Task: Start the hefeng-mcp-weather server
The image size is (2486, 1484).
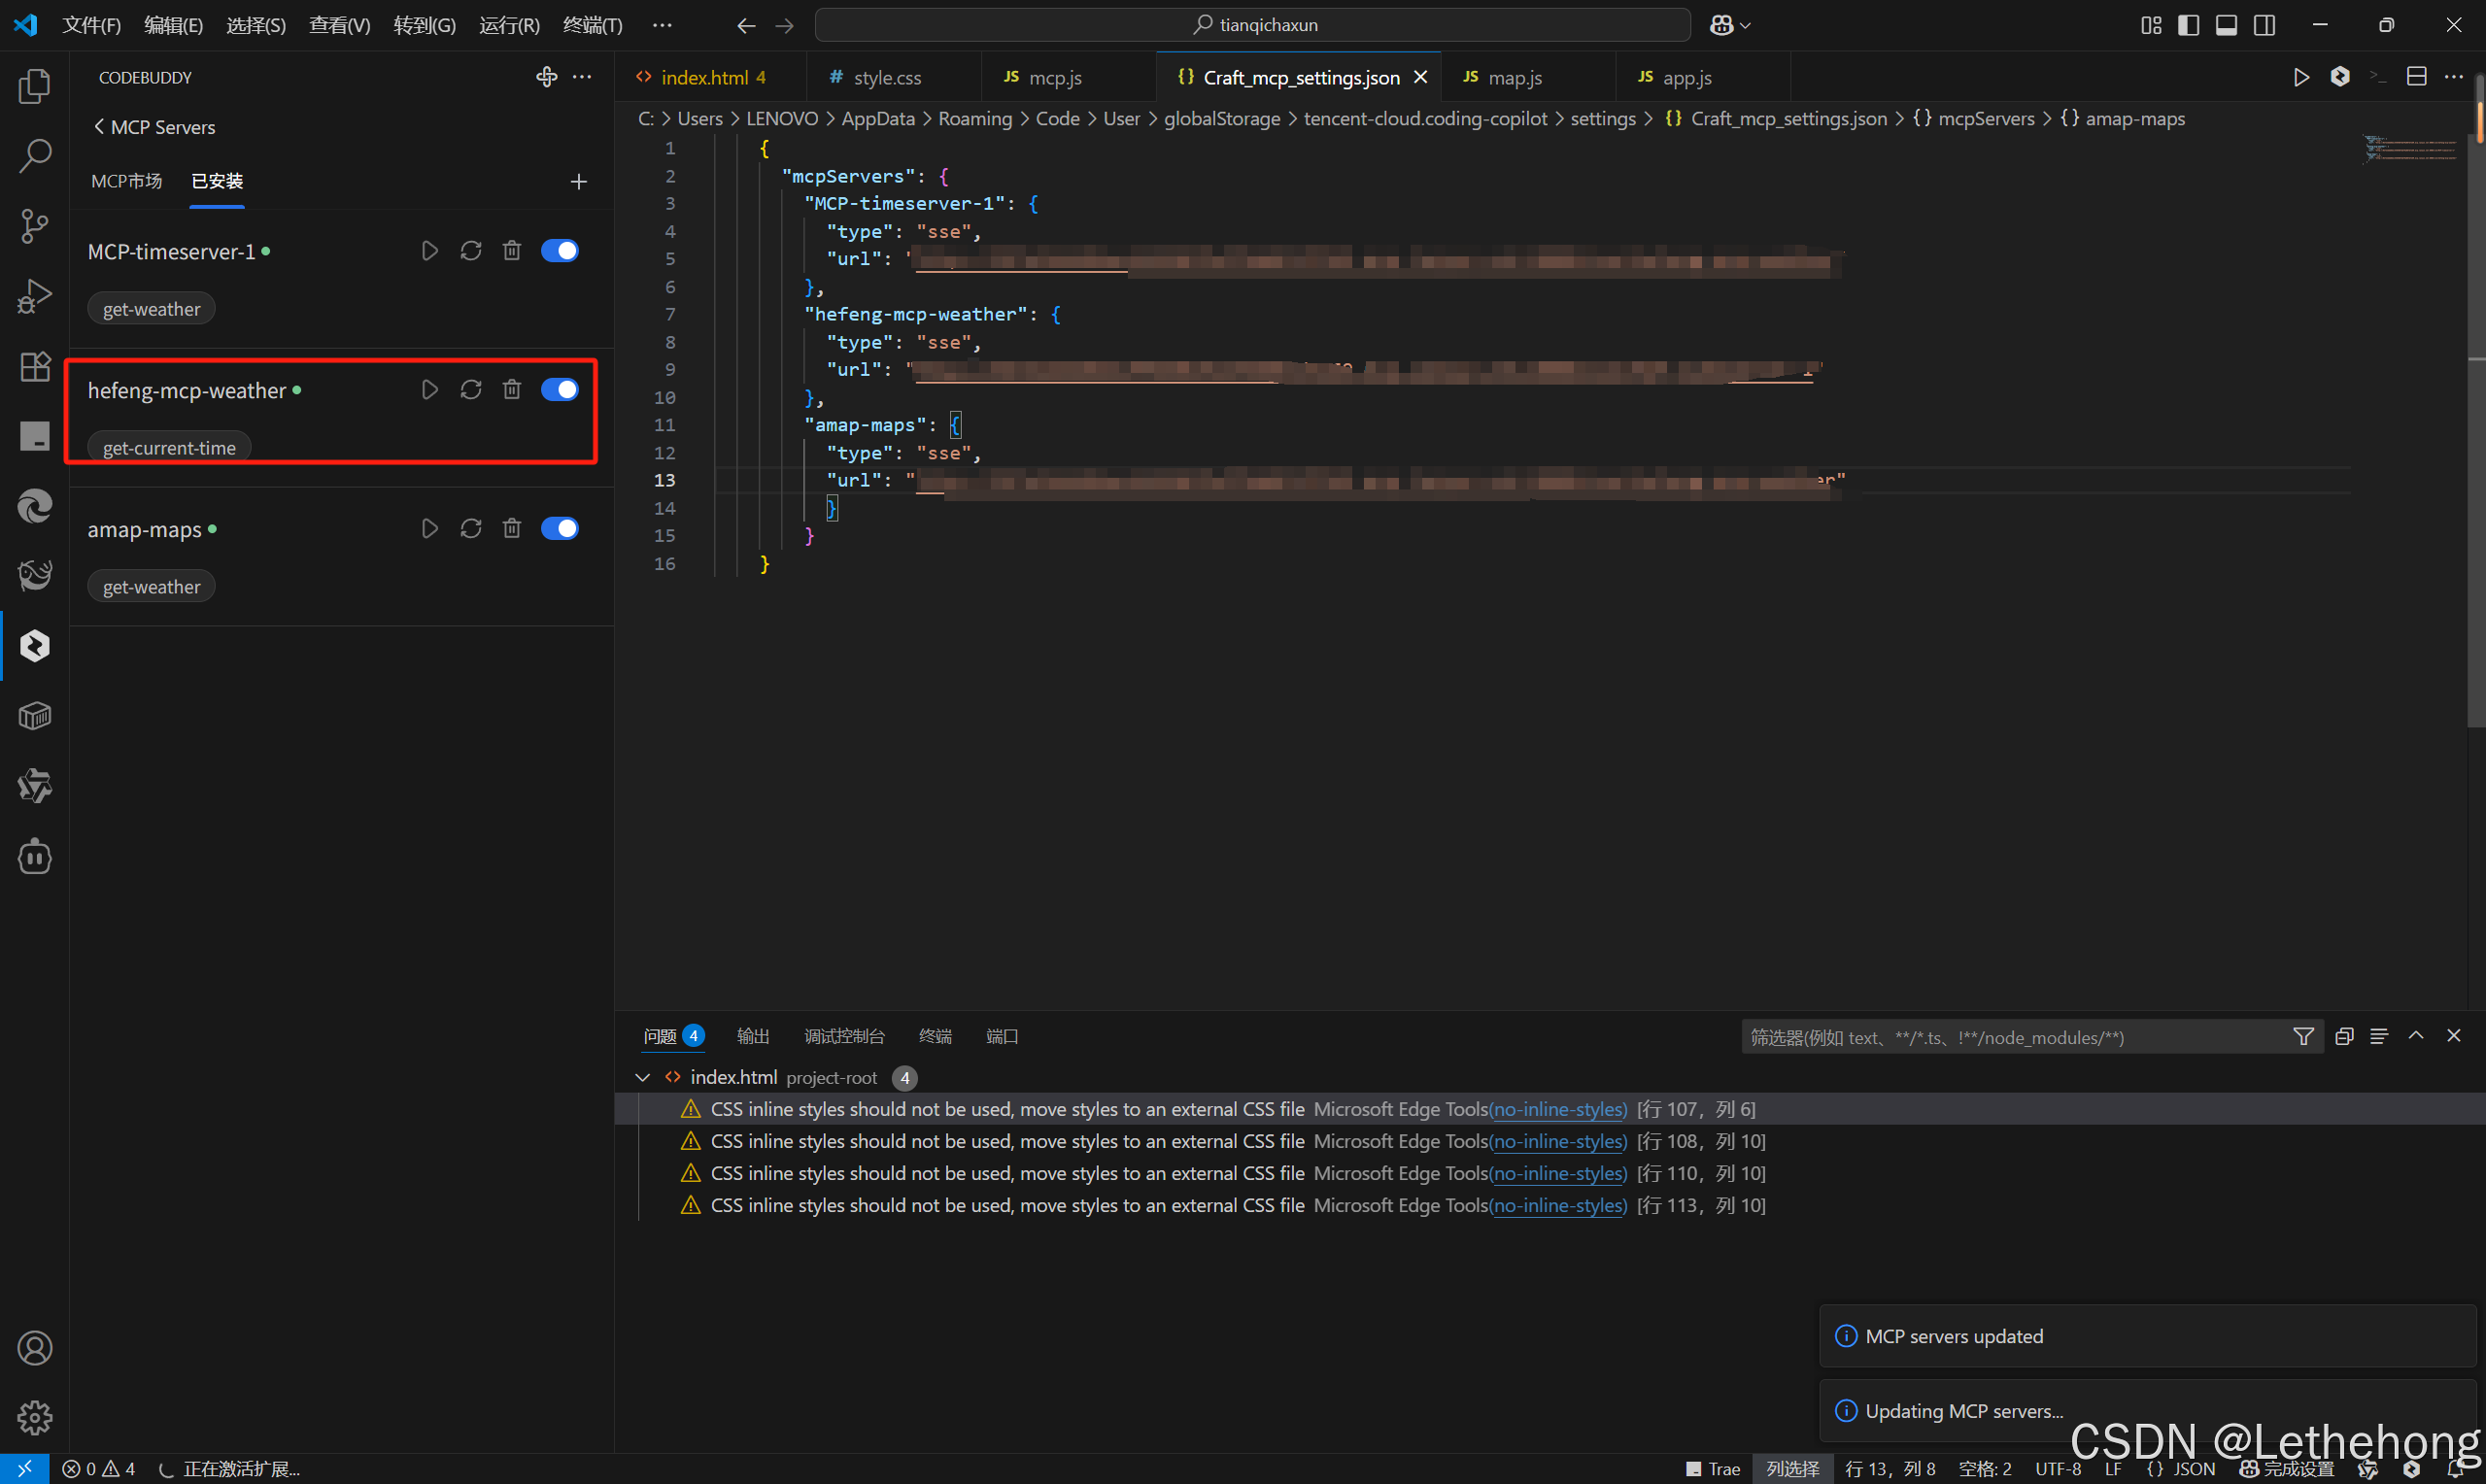Action: [x=430, y=390]
